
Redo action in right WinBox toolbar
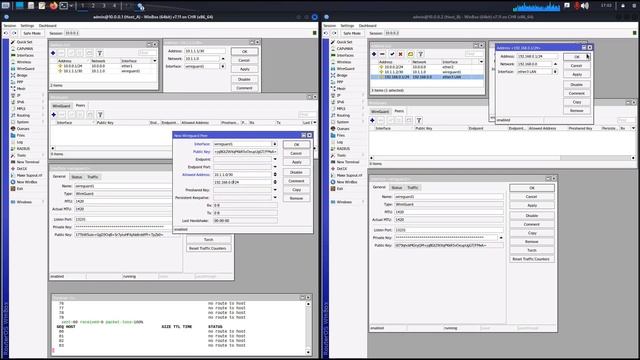334,33
